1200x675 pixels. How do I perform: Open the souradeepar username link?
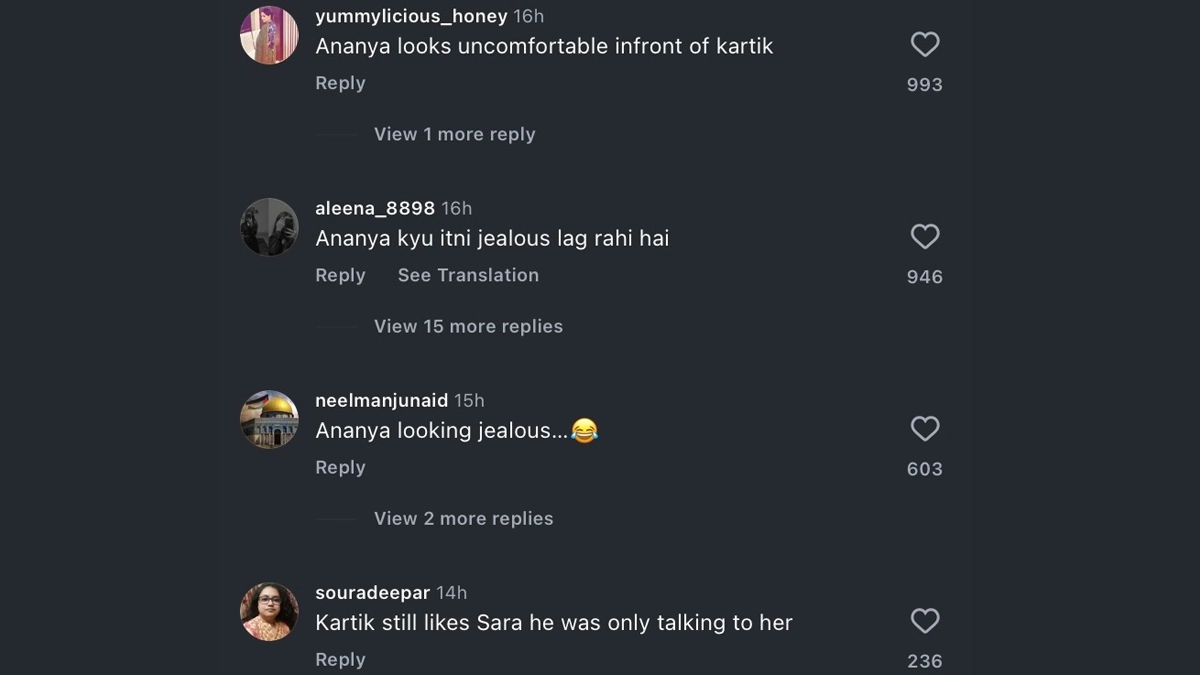pyautogui.click(x=372, y=593)
